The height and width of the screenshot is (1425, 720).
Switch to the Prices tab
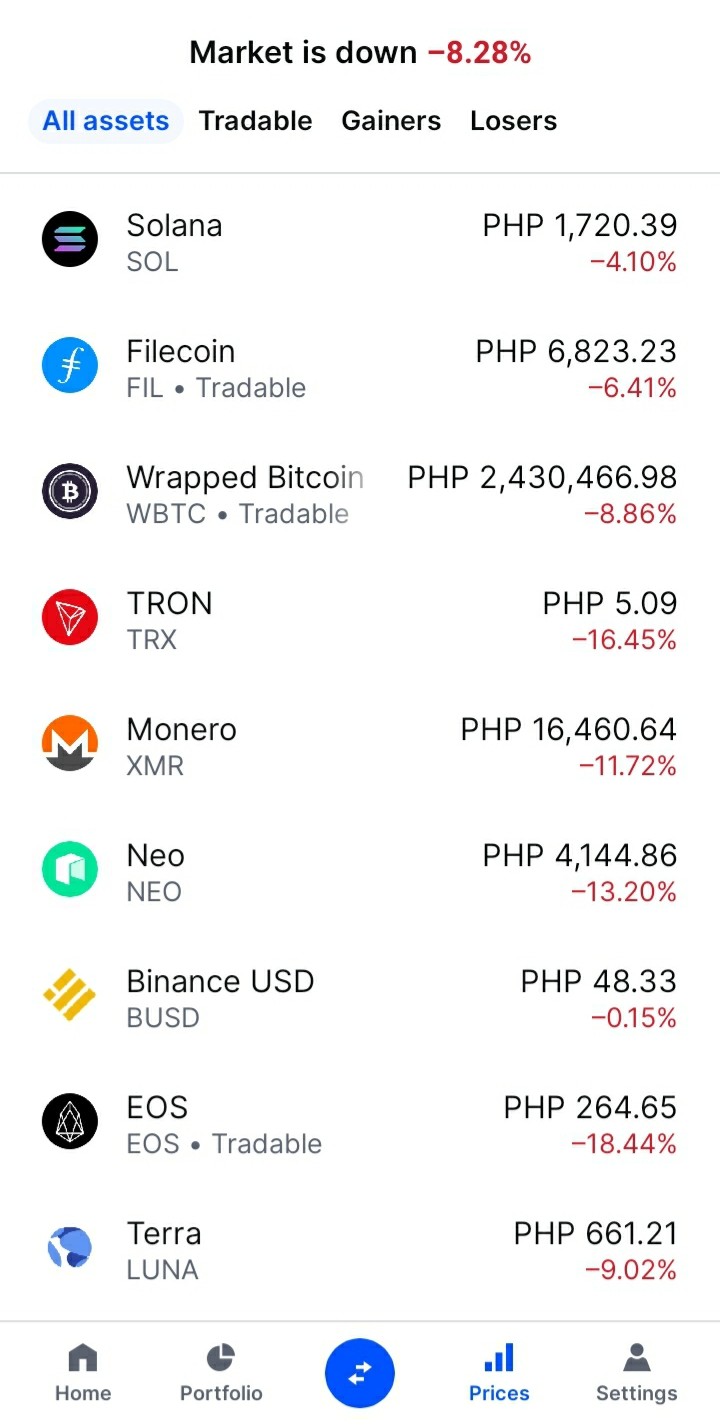coord(499,1374)
